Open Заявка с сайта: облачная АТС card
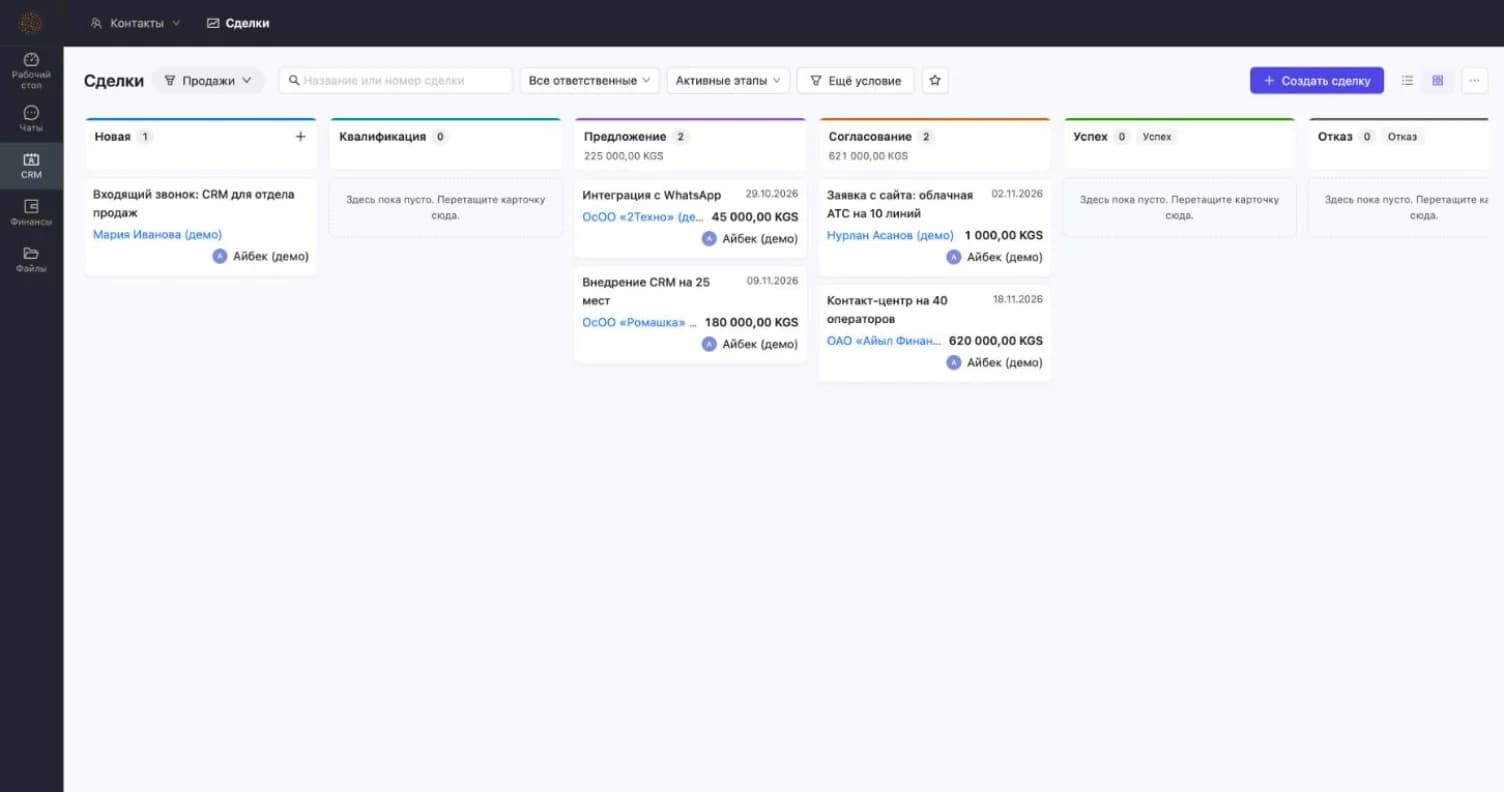This screenshot has height=792, width=1504. 934,227
